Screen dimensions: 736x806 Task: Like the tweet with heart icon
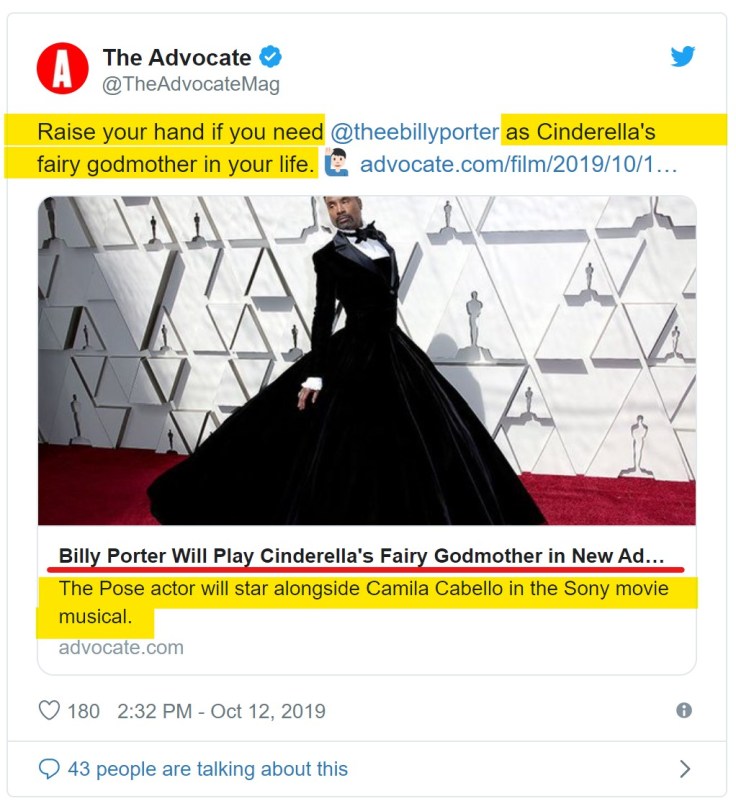[49, 711]
